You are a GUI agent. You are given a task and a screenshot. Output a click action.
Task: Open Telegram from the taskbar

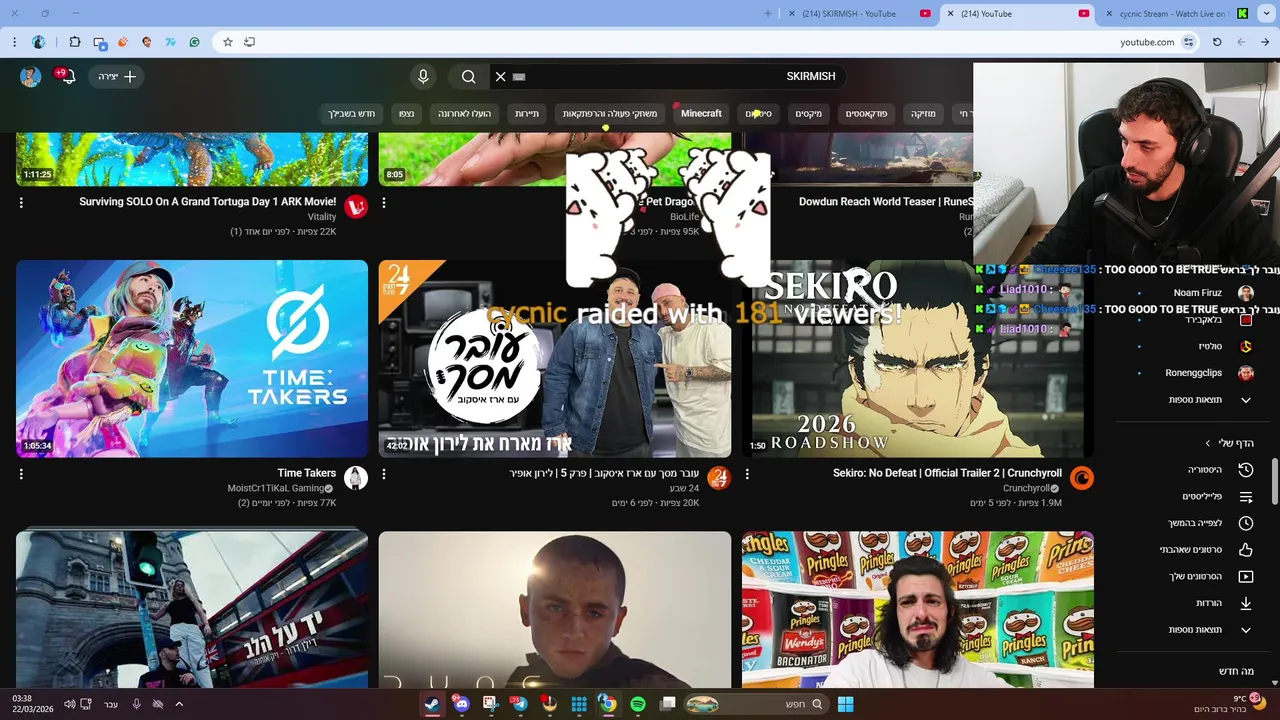[x=519, y=704]
